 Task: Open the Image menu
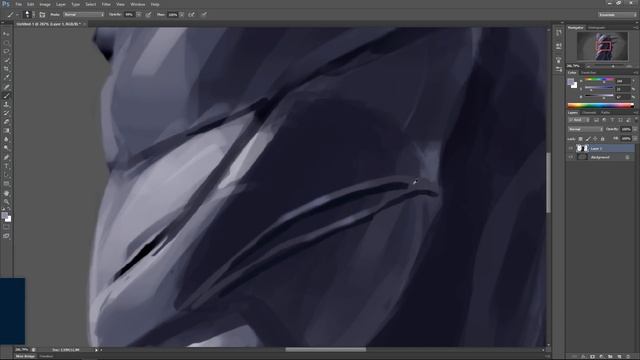pyautogui.click(x=45, y=4)
